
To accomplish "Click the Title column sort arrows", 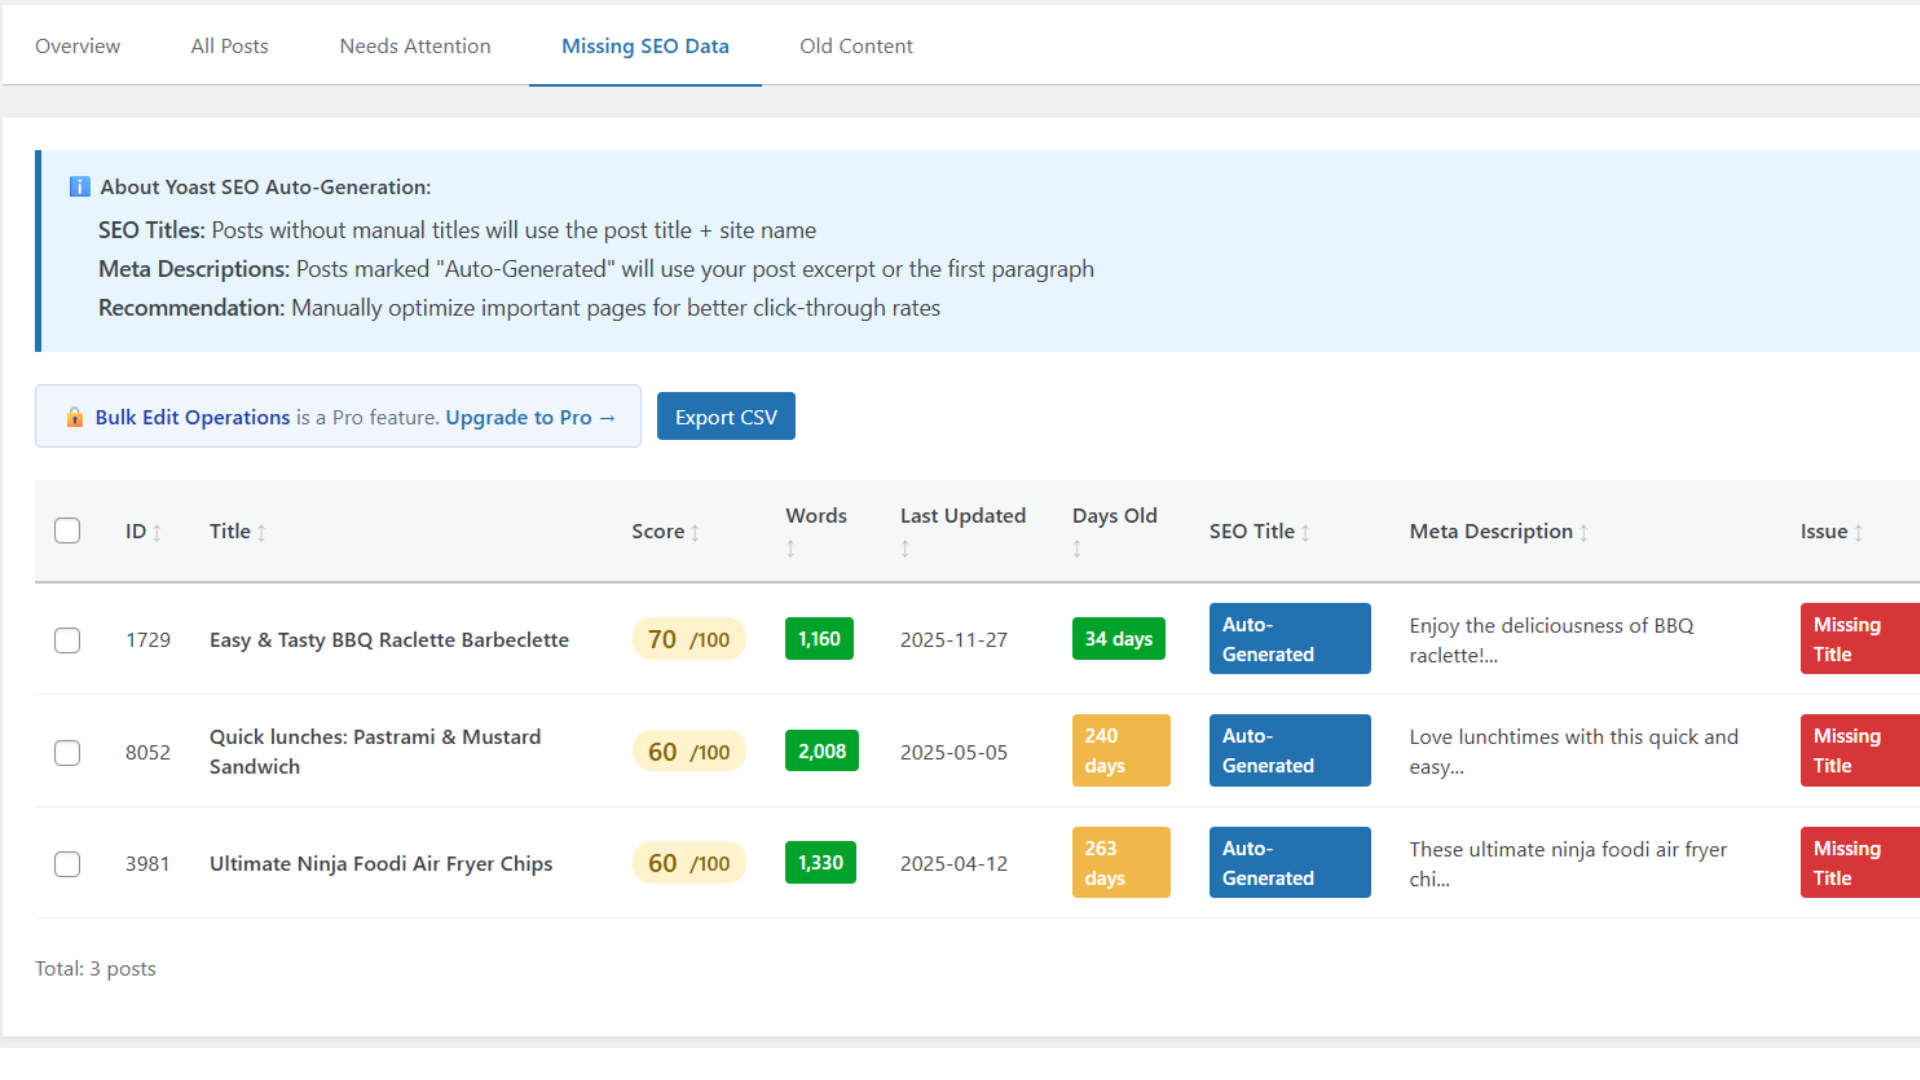I will (261, 533).
